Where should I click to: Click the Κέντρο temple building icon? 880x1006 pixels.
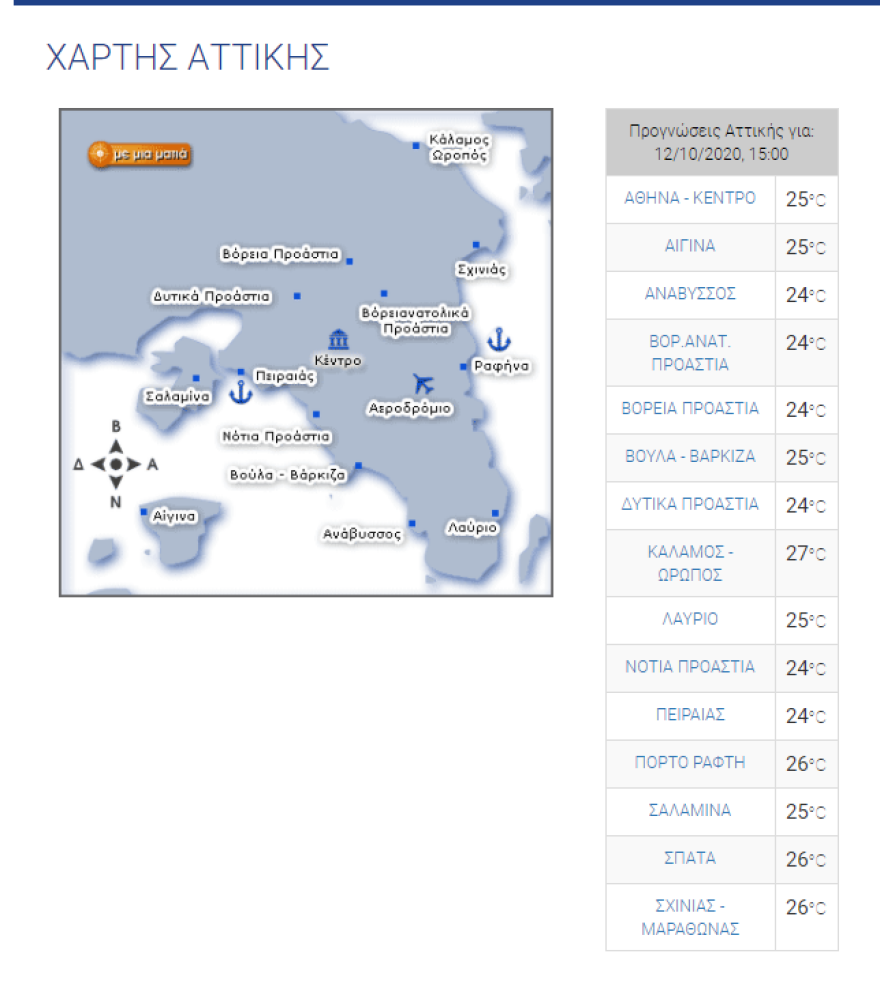tap(338, 338)
